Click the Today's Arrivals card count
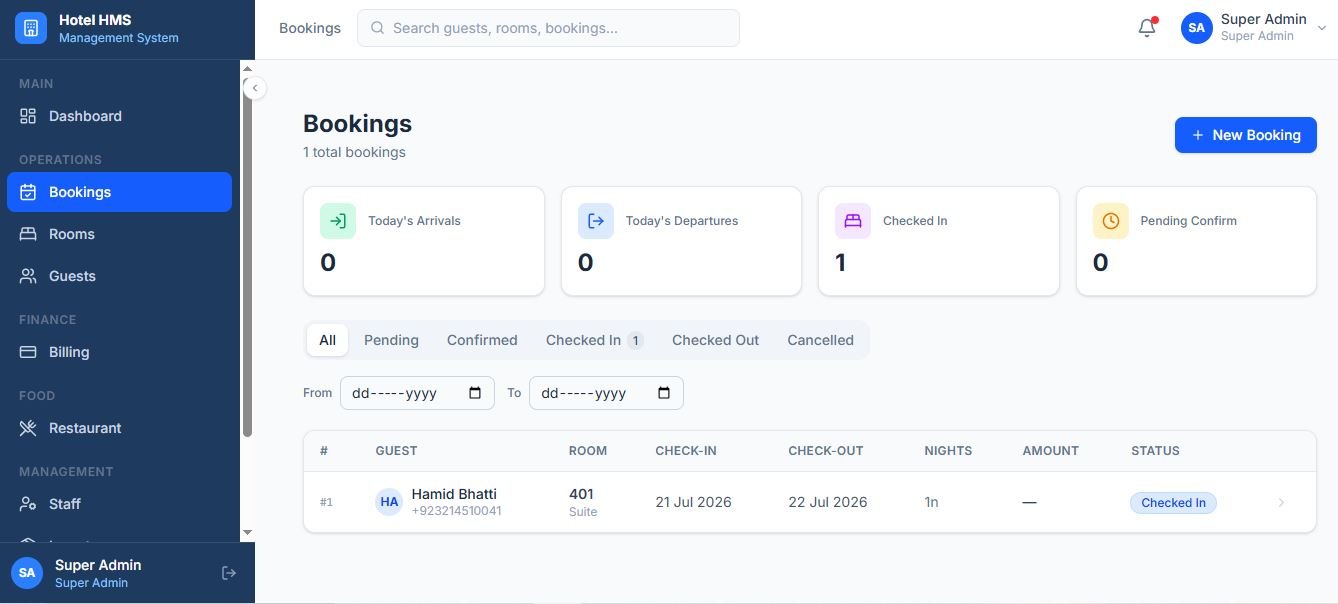The image size is (1338, 604). (x=328, y=263)
